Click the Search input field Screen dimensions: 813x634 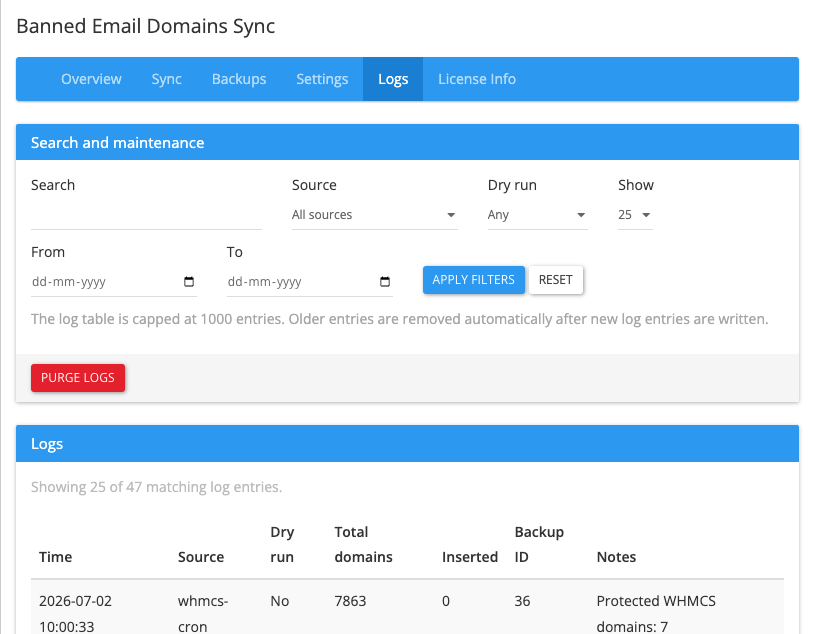pos(146,215)
